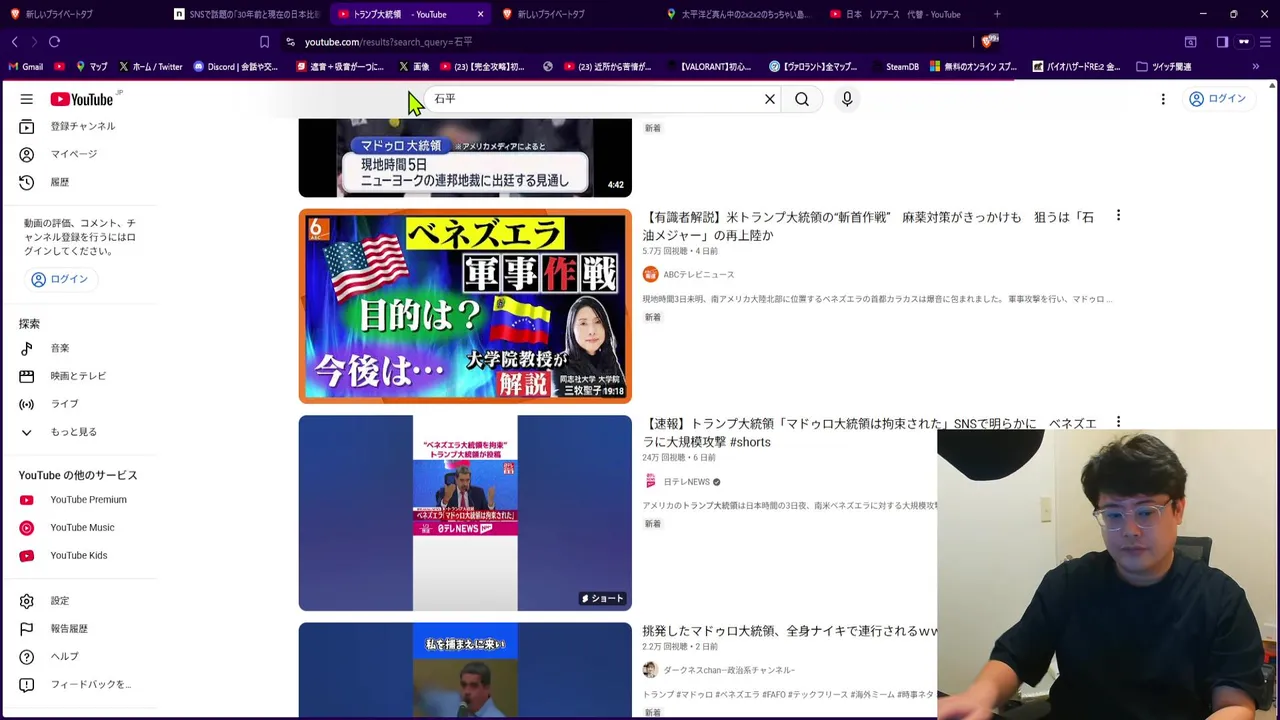Switch to the SNSで話題の tab

click(x=246, y=14)
